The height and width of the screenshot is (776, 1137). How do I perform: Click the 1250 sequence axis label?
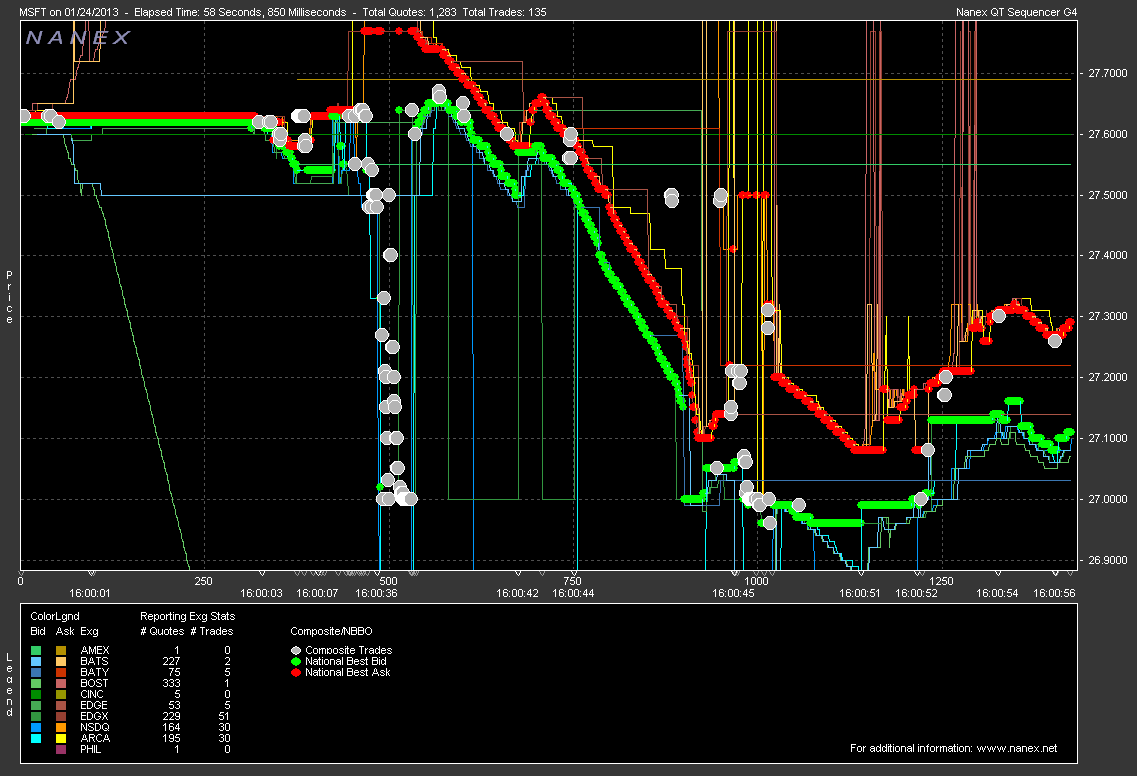click(x=941, y=581)
